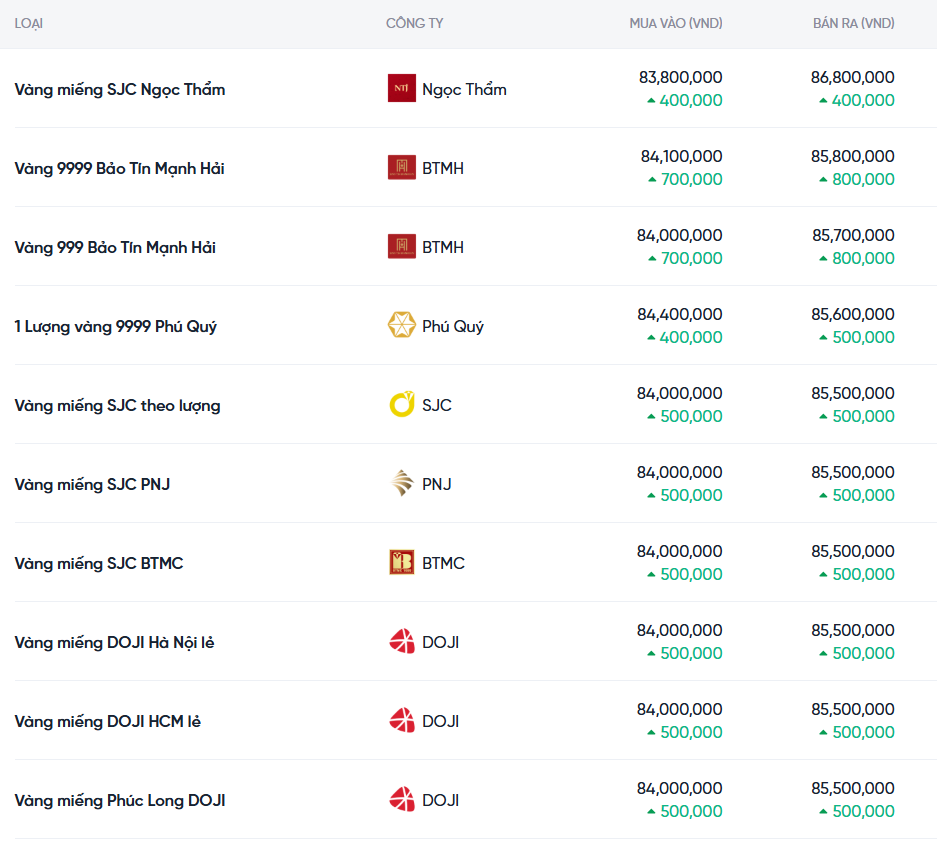This screenshot has width=937, height=843.
Task: Click DOJI logo in HCM lẻ row
Action: pos(401,721)
